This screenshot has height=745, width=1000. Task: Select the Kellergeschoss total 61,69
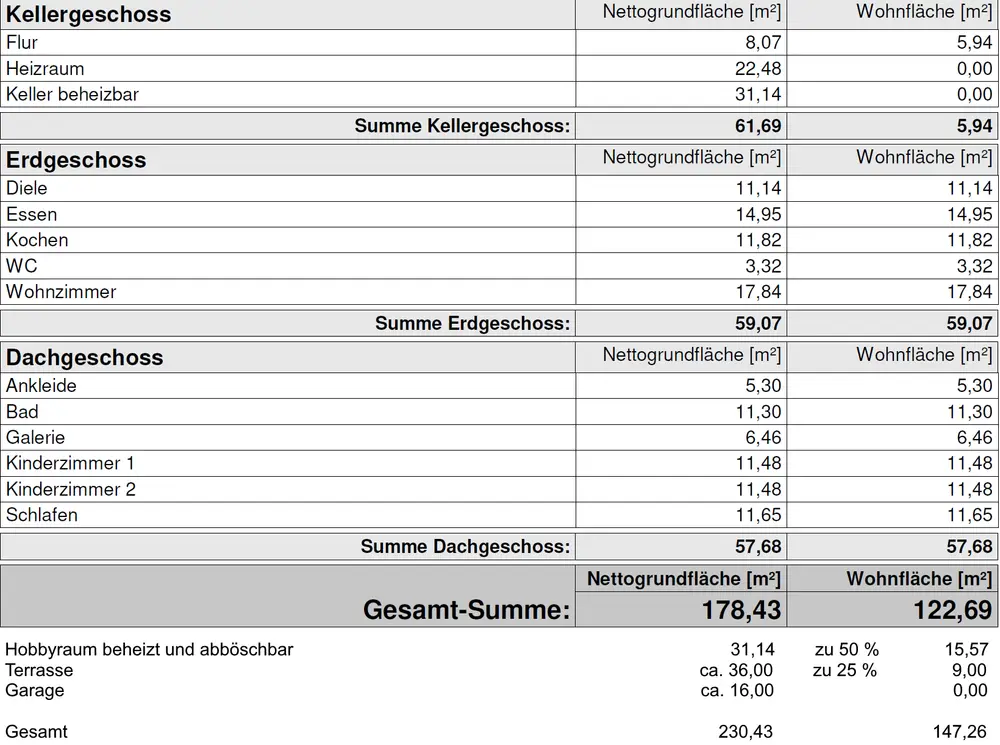coord(759,126)
